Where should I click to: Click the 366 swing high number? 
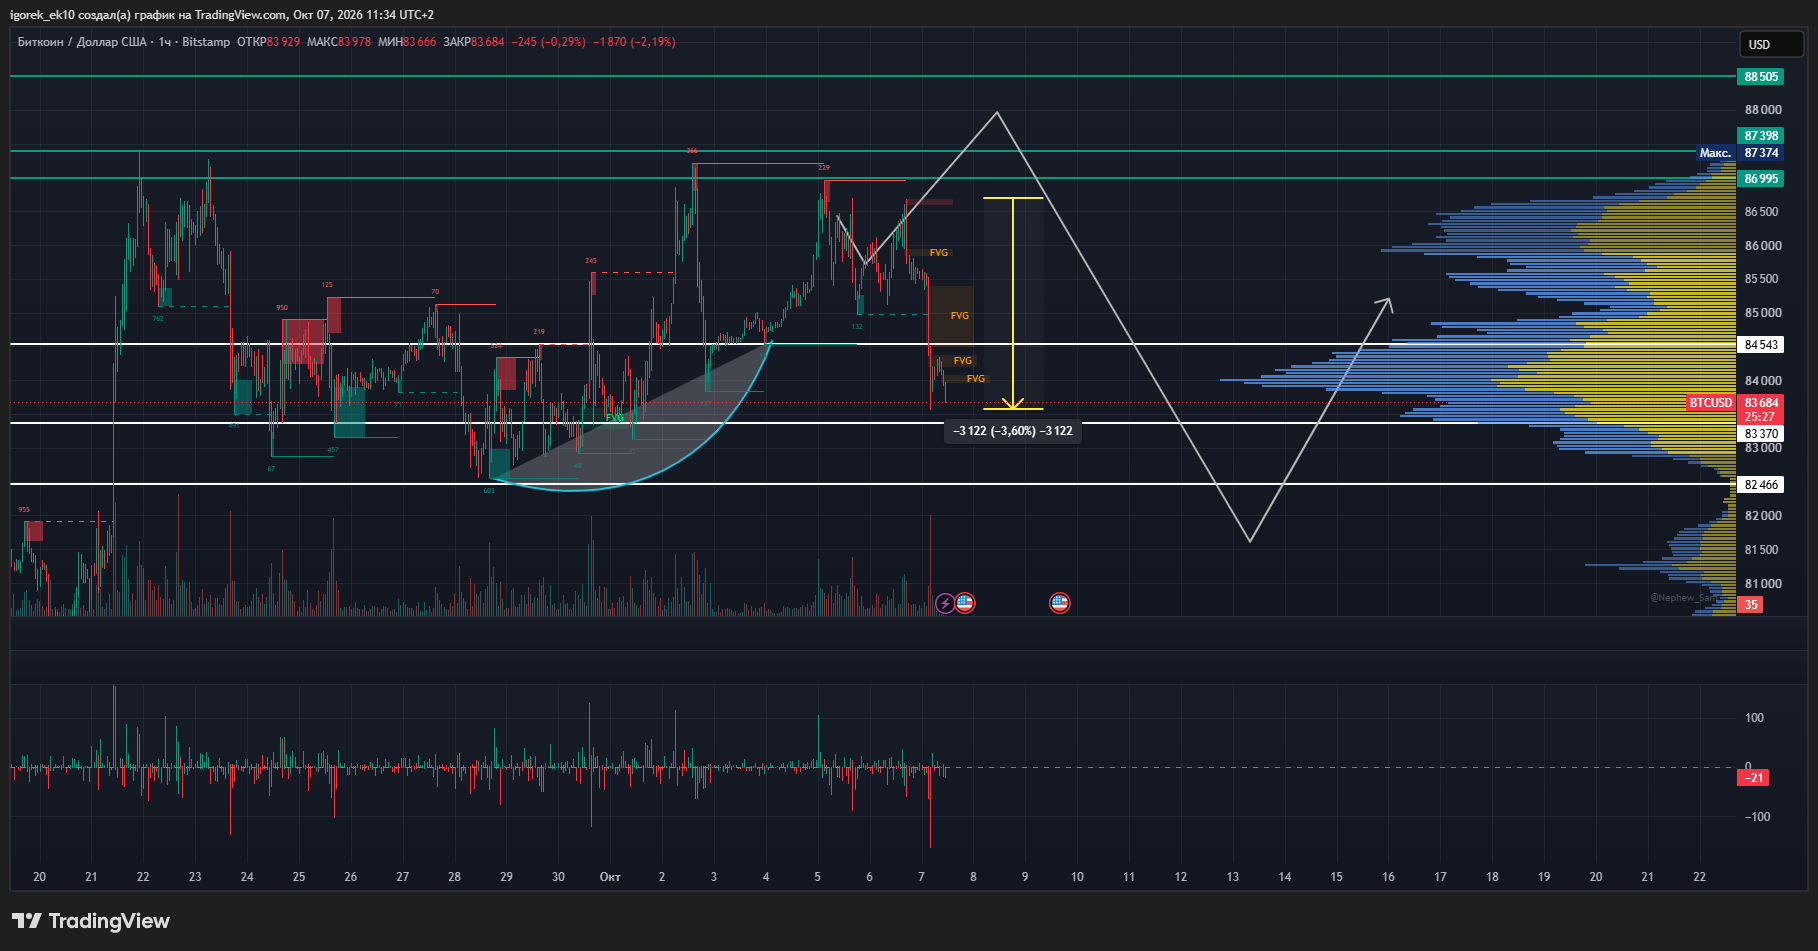click(x=692, y=151)
